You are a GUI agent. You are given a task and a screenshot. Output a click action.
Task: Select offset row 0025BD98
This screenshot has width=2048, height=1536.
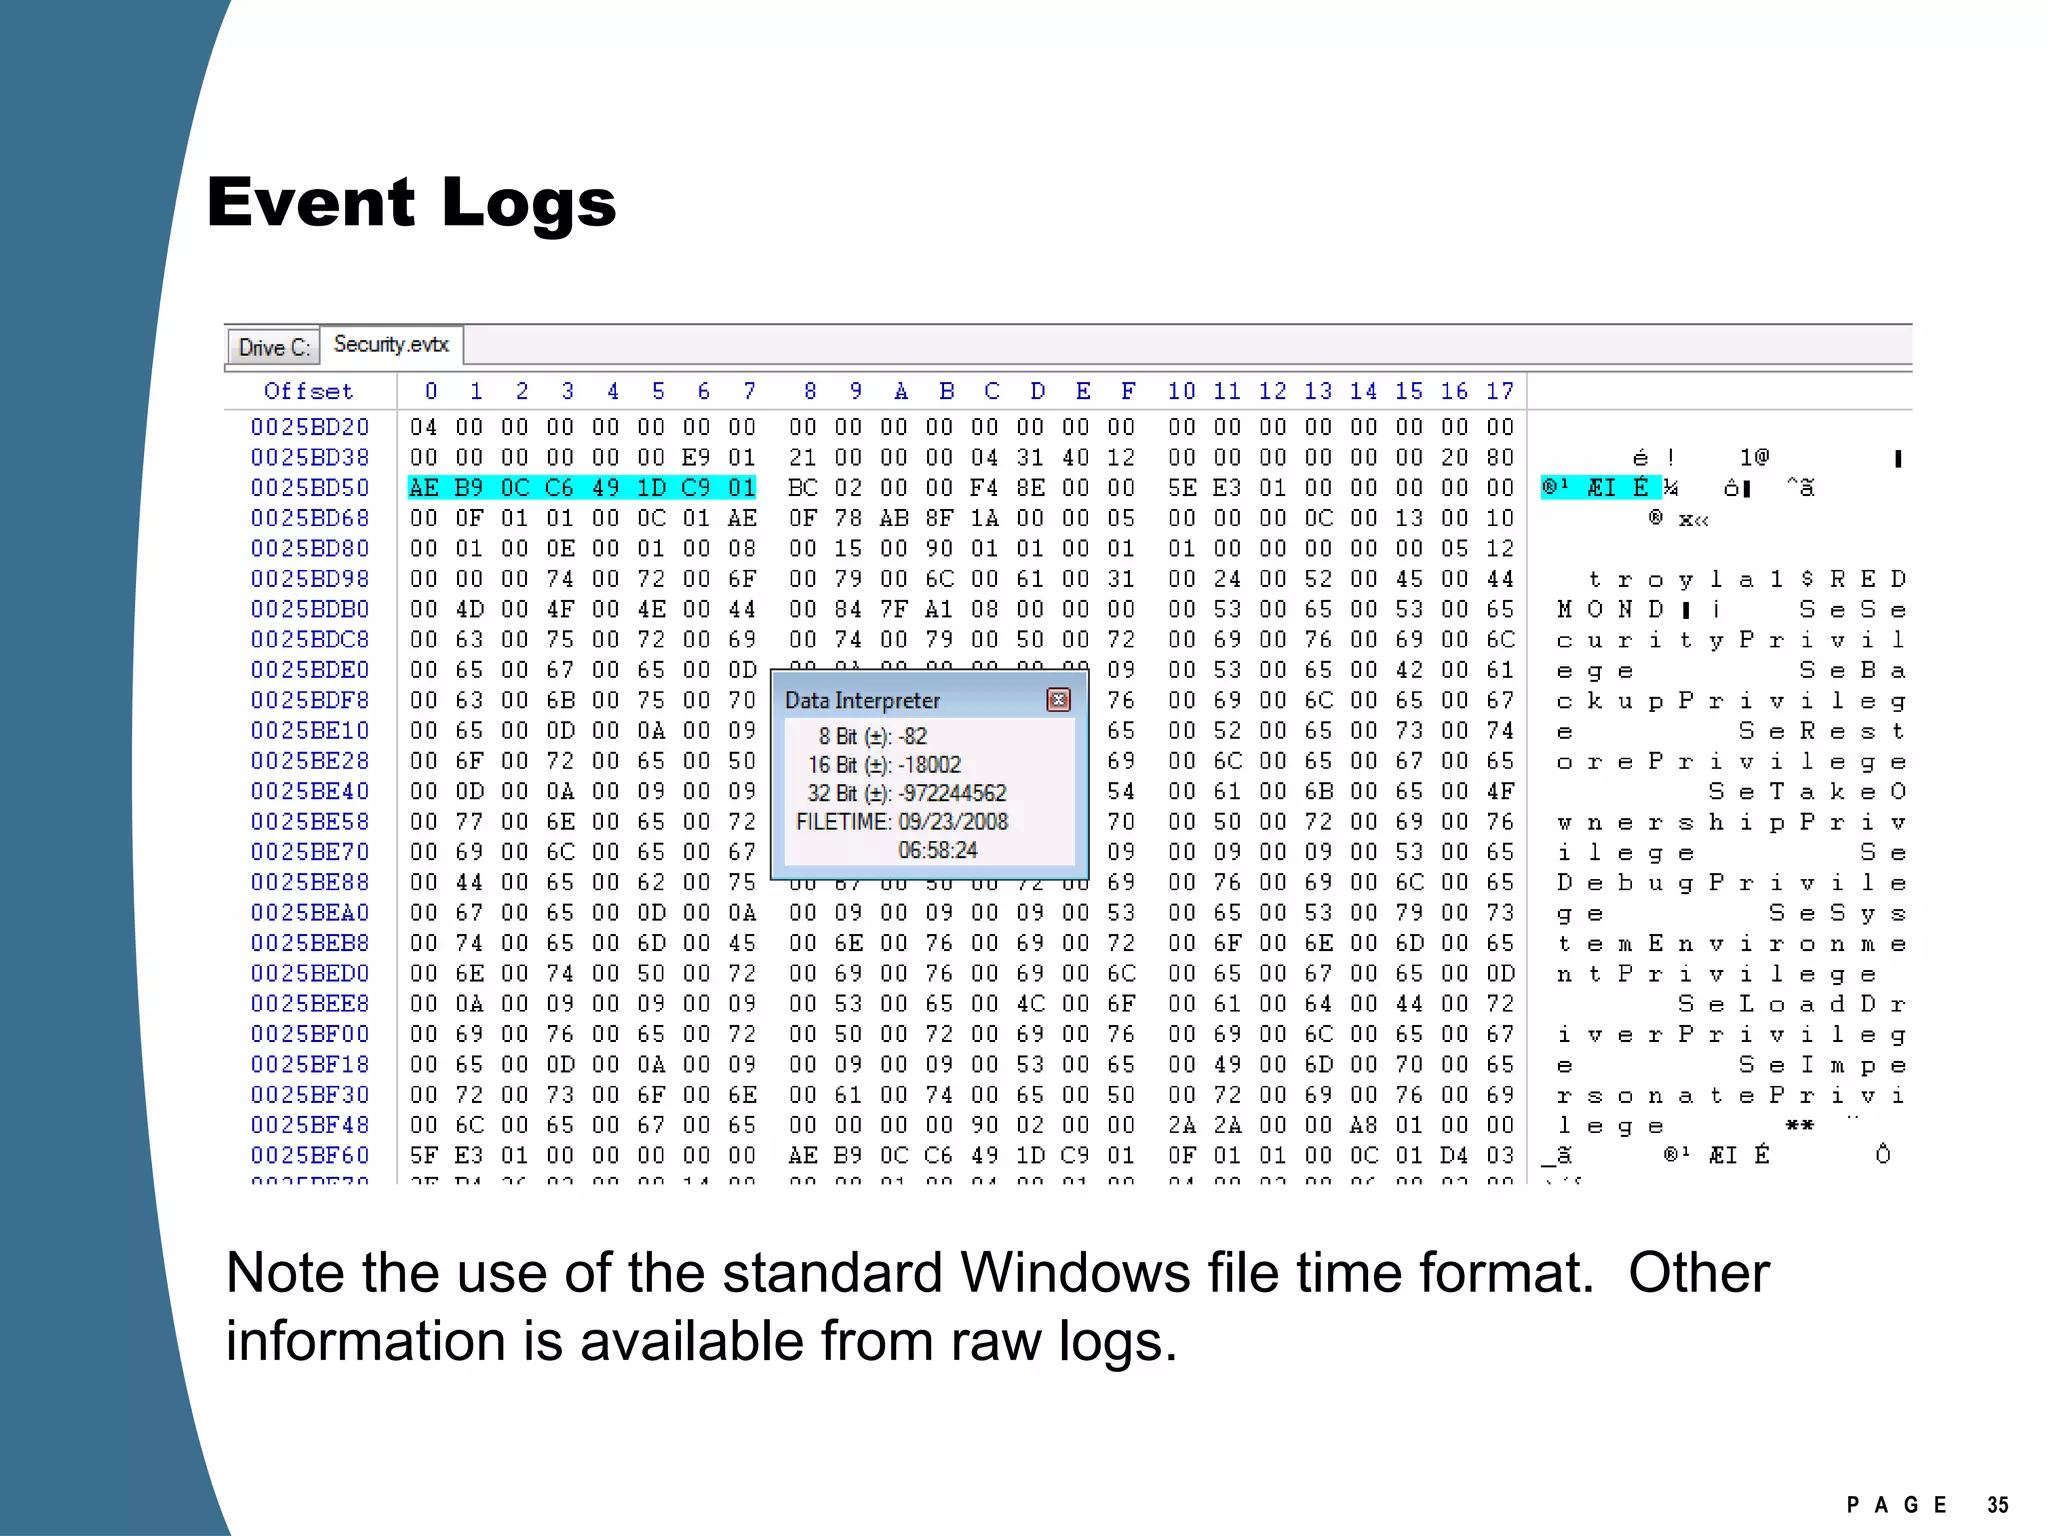pyautogui.click(x=310, y=579)
